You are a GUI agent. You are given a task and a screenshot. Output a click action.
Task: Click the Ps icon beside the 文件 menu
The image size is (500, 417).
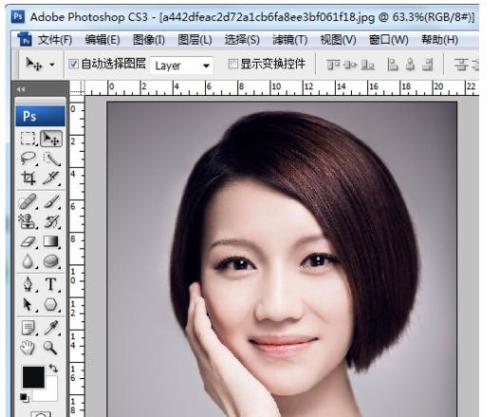coord(25,39)
